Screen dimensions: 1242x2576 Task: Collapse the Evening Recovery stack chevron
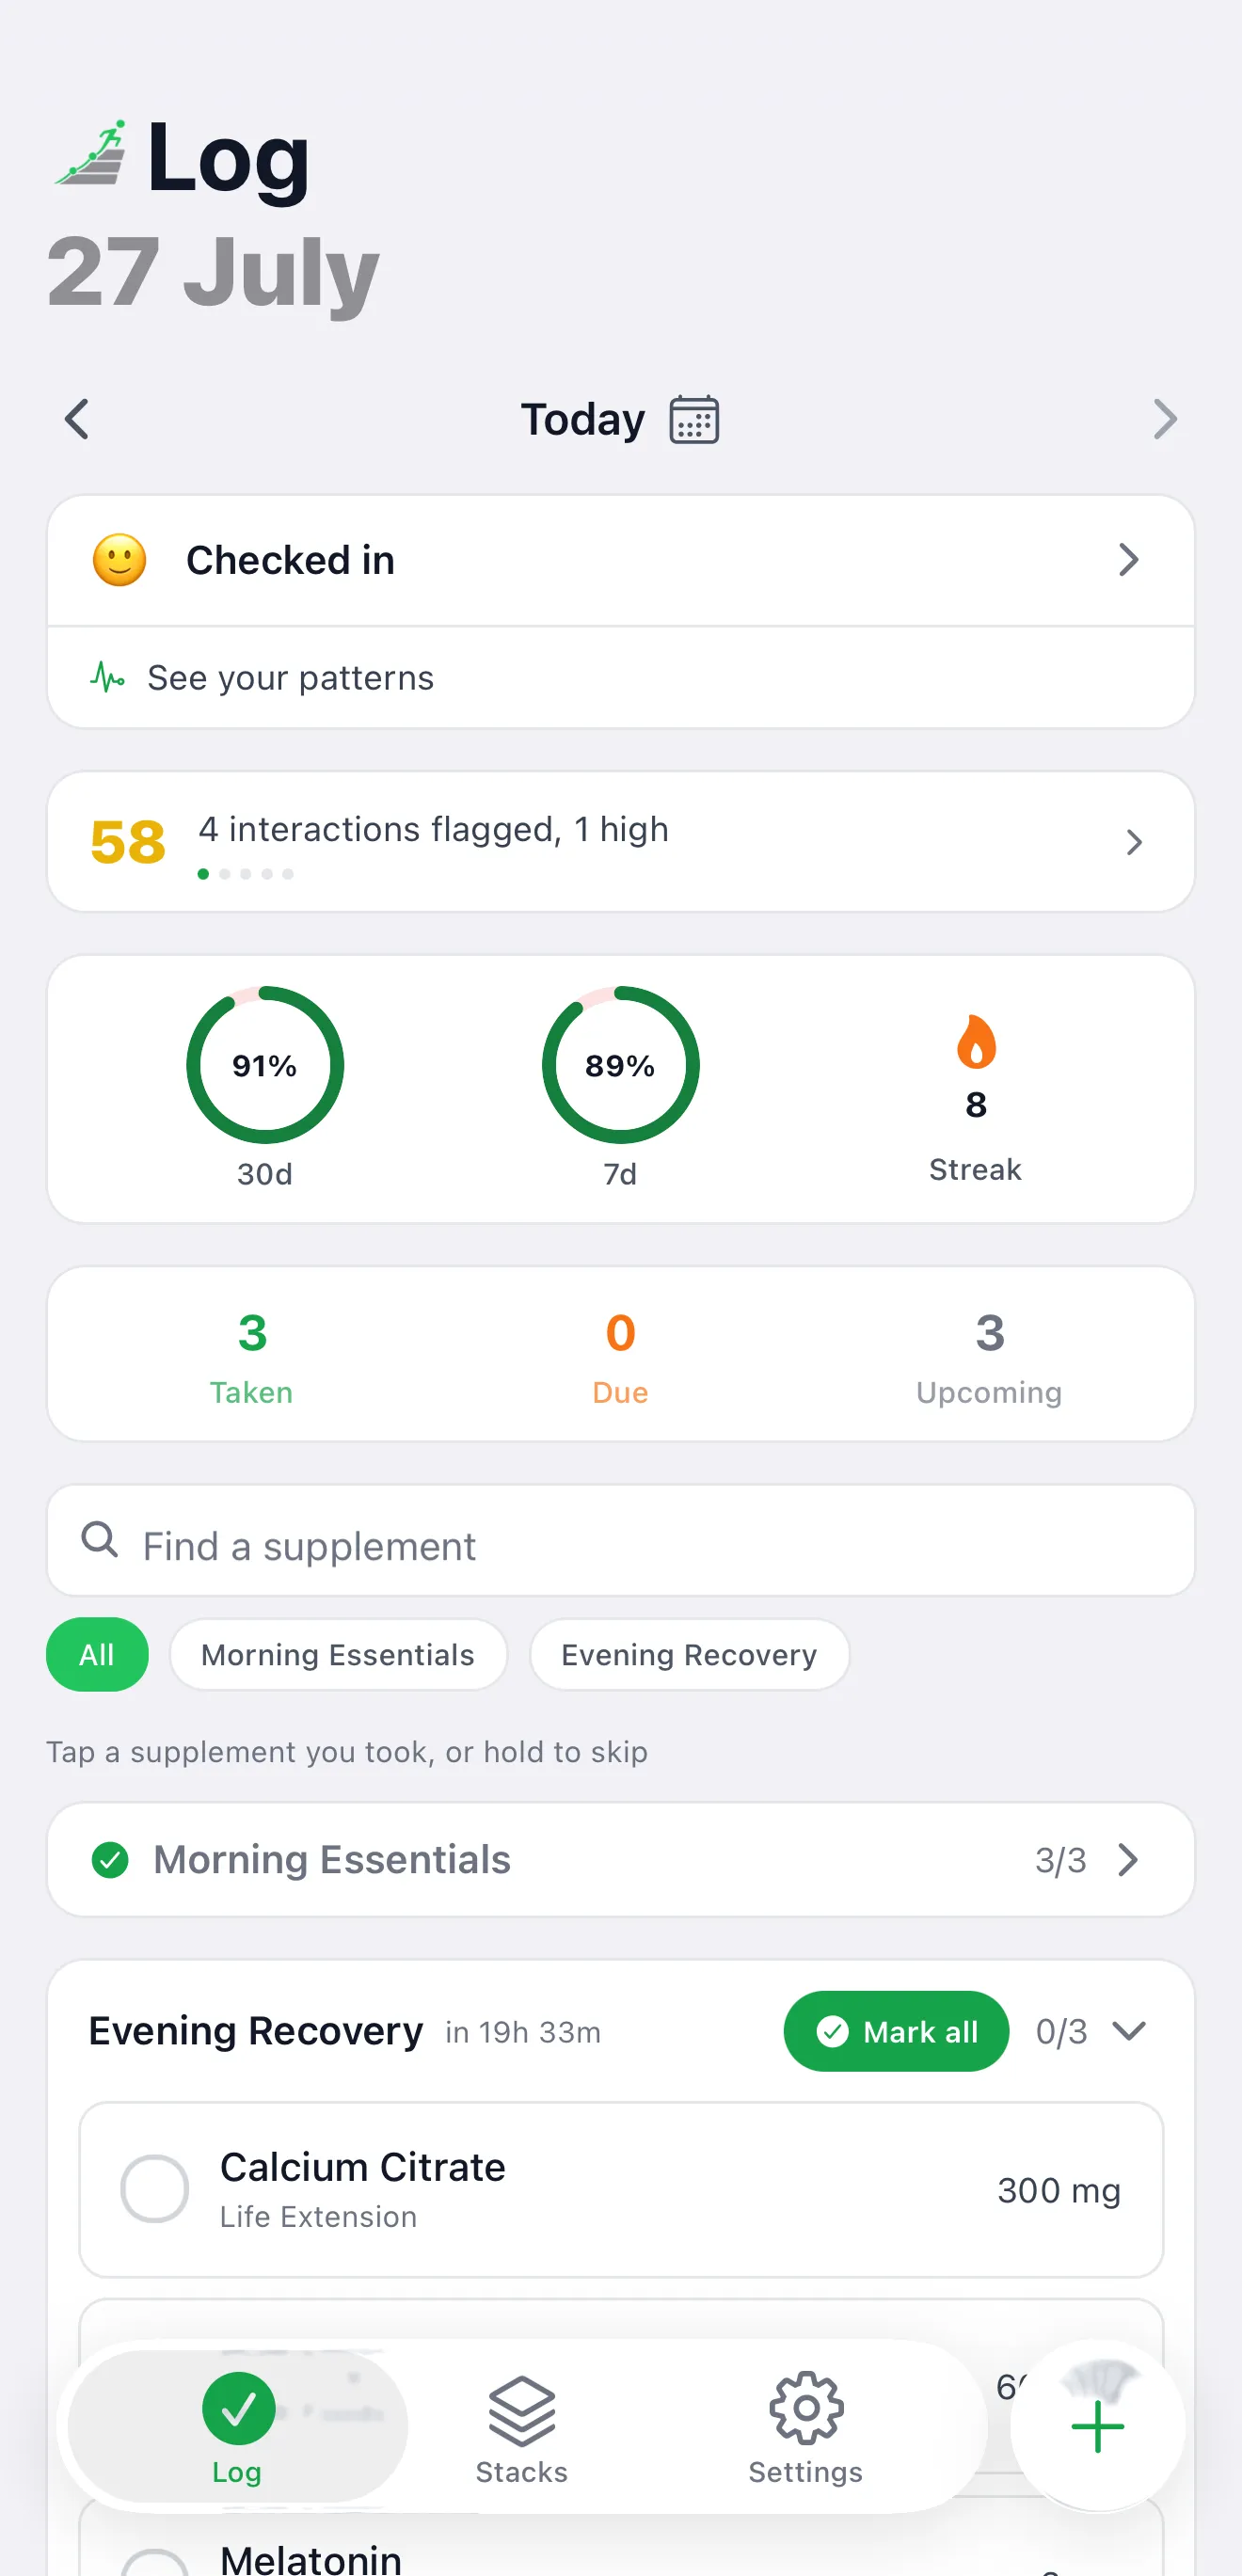click(x=1129, y=2031)
